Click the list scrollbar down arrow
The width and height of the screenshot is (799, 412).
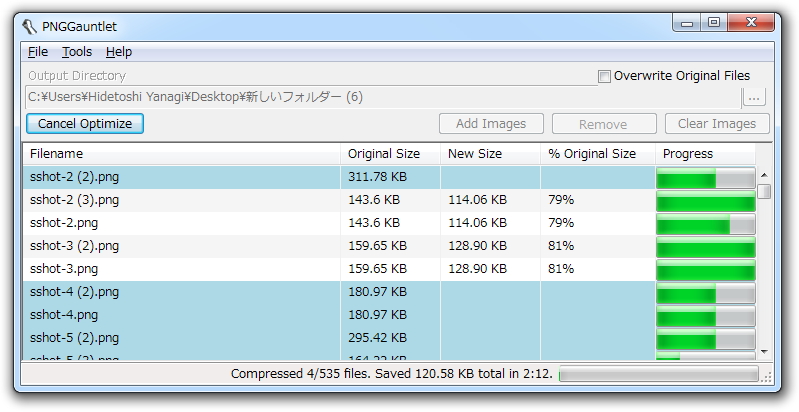[x=764, y=351]
